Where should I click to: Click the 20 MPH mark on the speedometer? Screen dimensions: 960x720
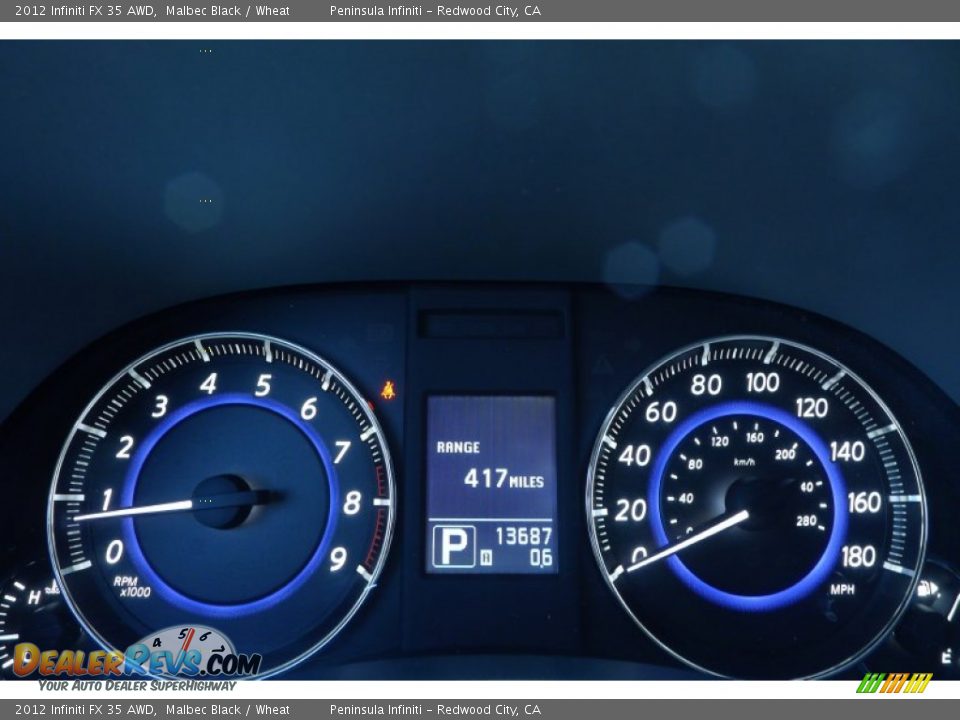point(630,510)
